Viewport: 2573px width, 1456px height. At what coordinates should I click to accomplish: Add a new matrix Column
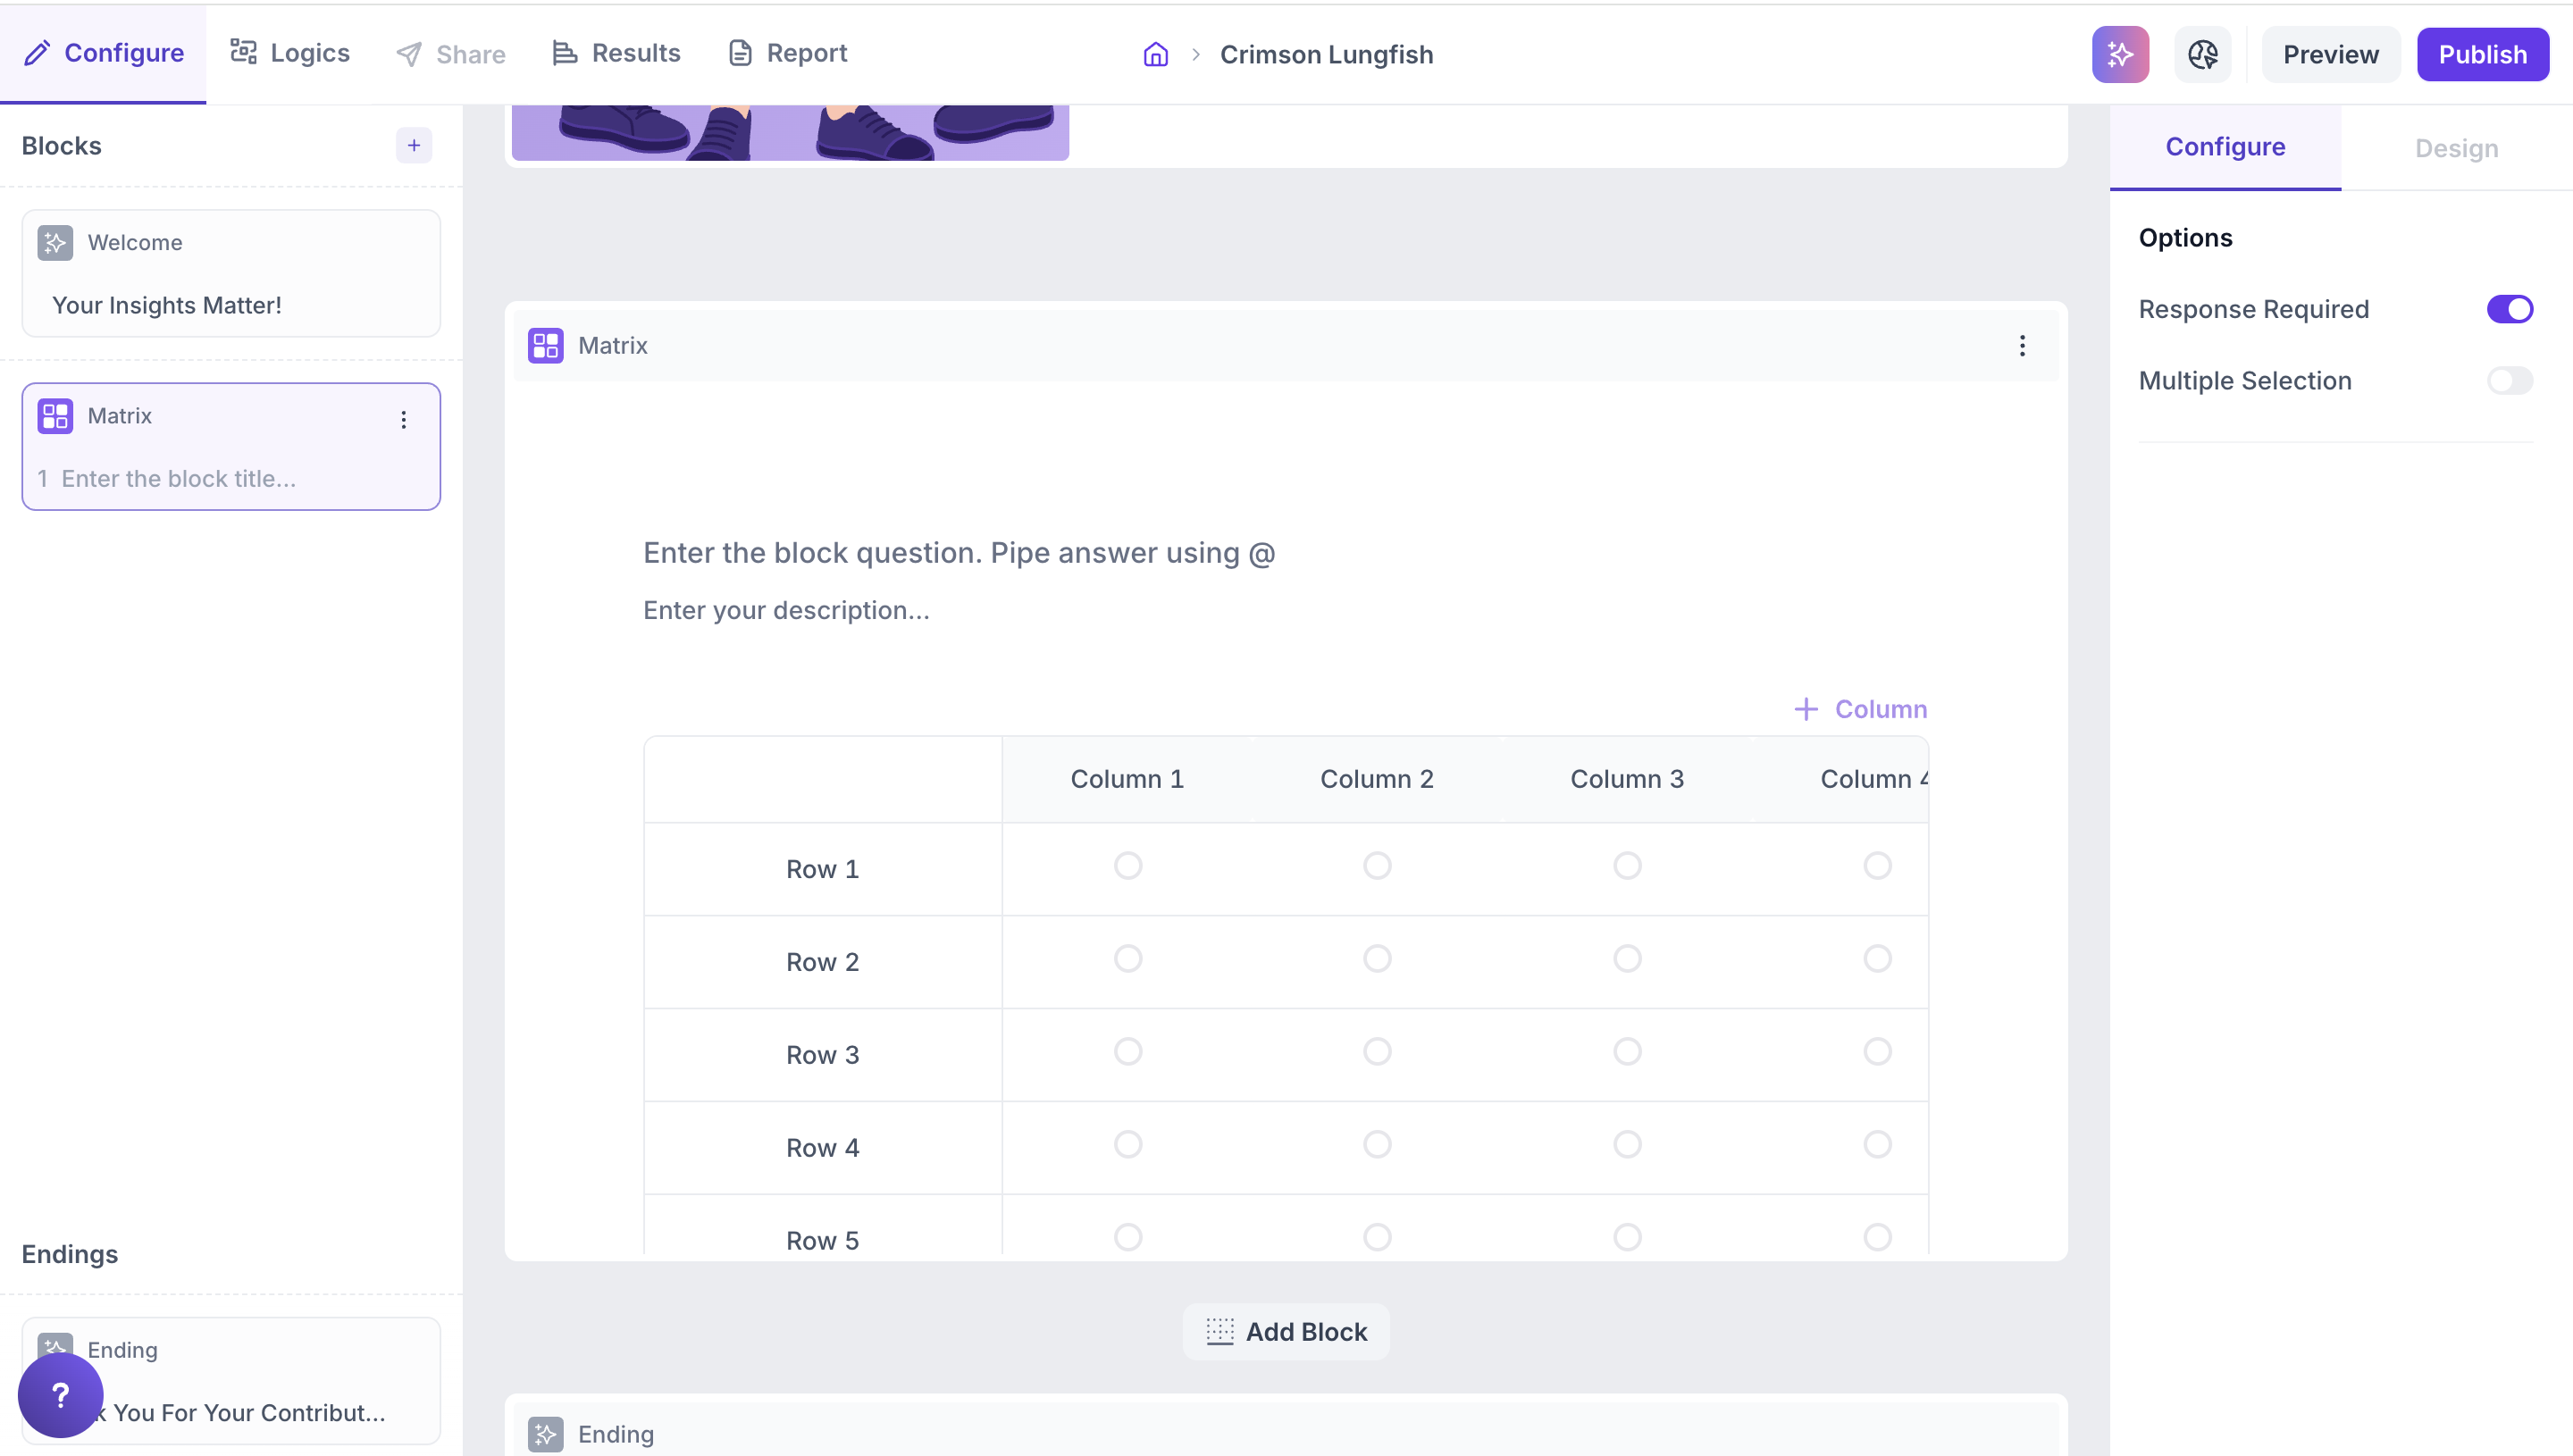[x=1860, y=709]
